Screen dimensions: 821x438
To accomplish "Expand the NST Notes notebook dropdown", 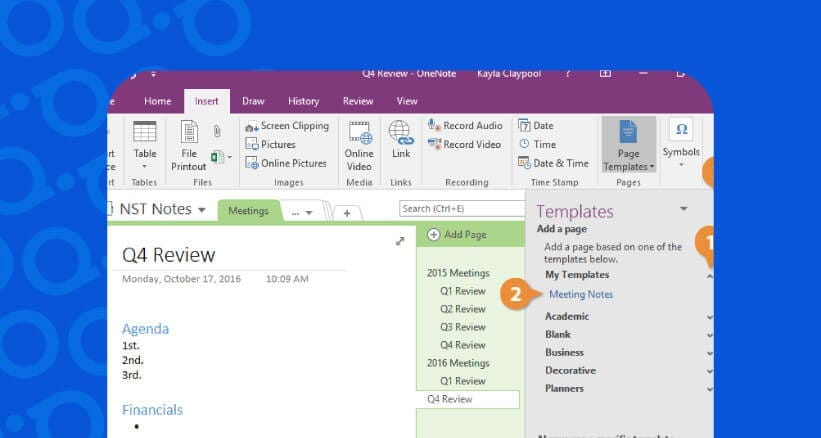I will 201,210.
